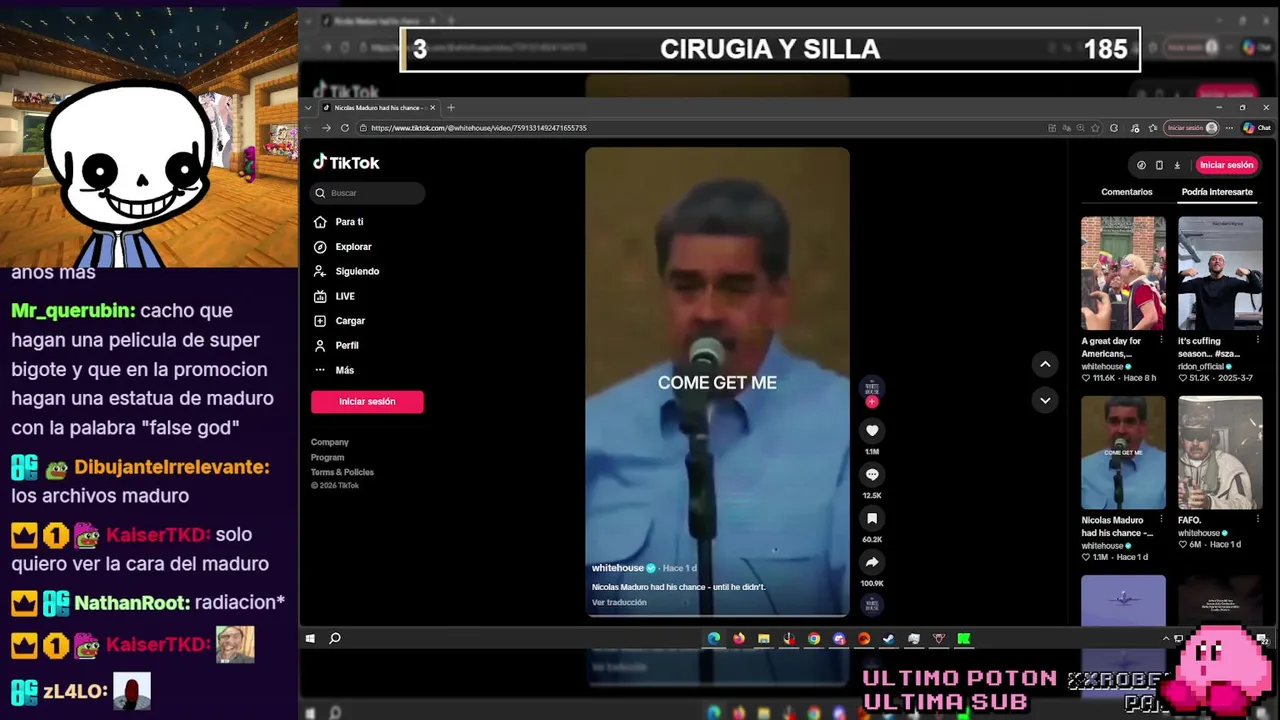Open browser settings ellipsis menu
Screen dimensions: 1280x720
click(x=1230, y=128)
